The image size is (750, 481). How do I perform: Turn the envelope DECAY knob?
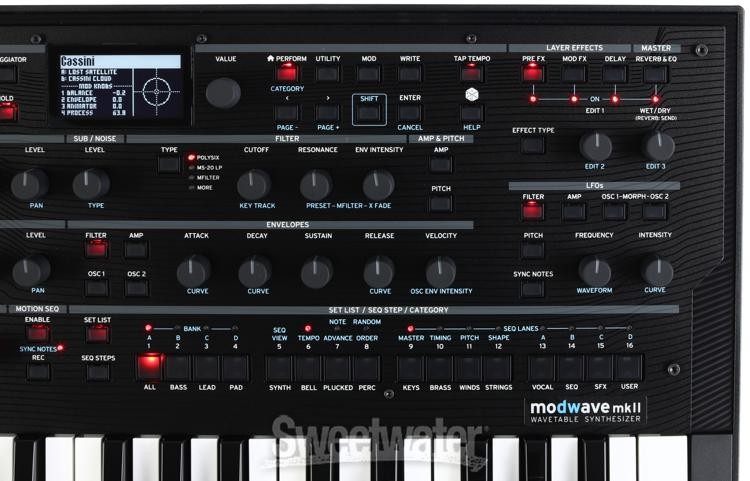coord(255,271)
